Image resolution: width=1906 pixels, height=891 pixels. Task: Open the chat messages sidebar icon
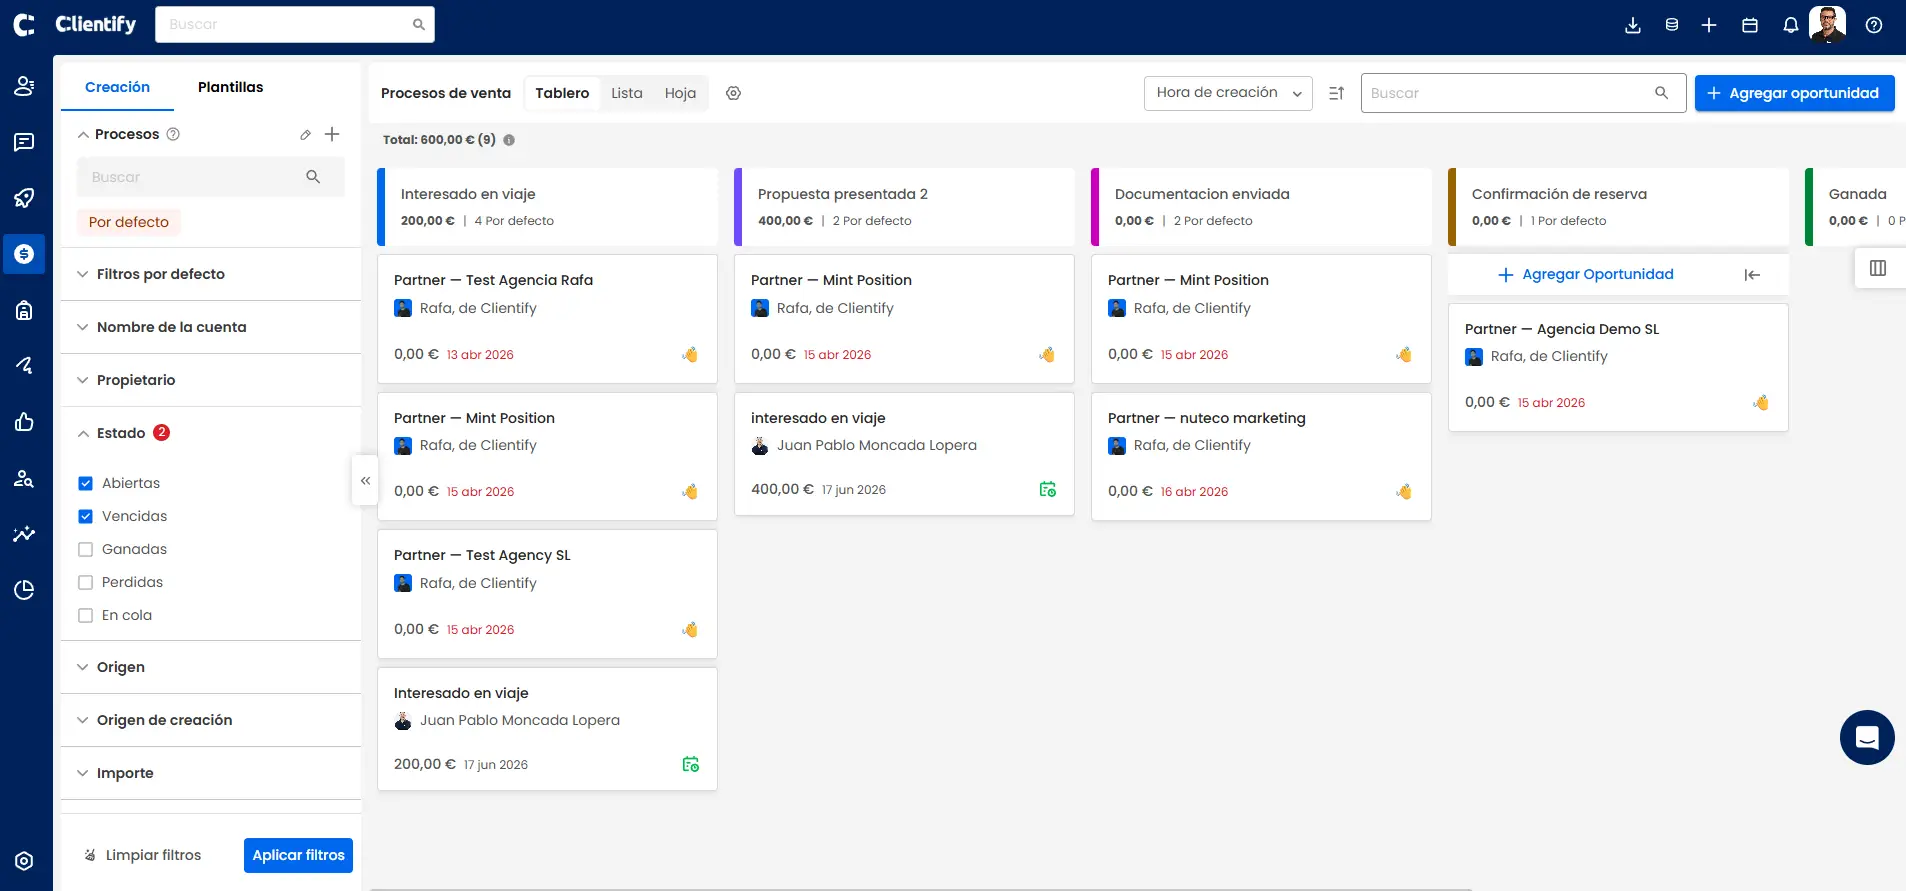(x=24, y=142)
